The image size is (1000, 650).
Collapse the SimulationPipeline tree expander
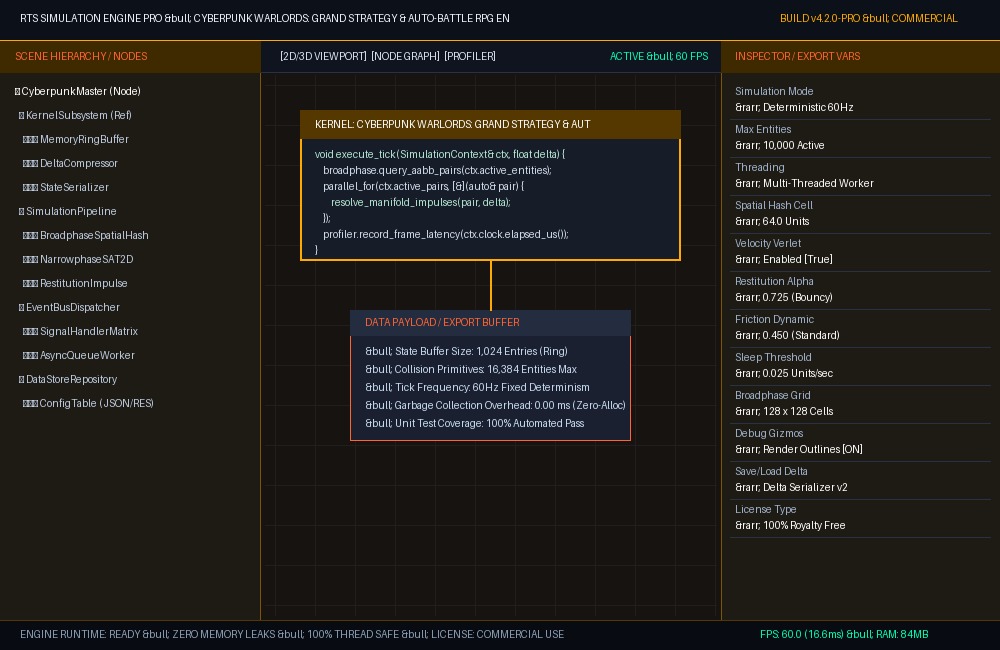22,211
